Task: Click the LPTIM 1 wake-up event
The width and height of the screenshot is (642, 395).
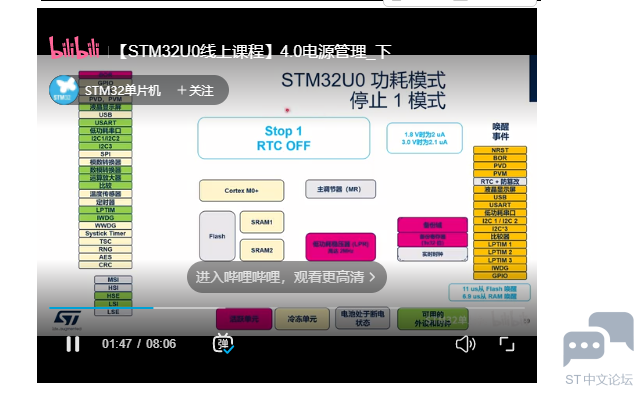Action: [x=500, y=244]
